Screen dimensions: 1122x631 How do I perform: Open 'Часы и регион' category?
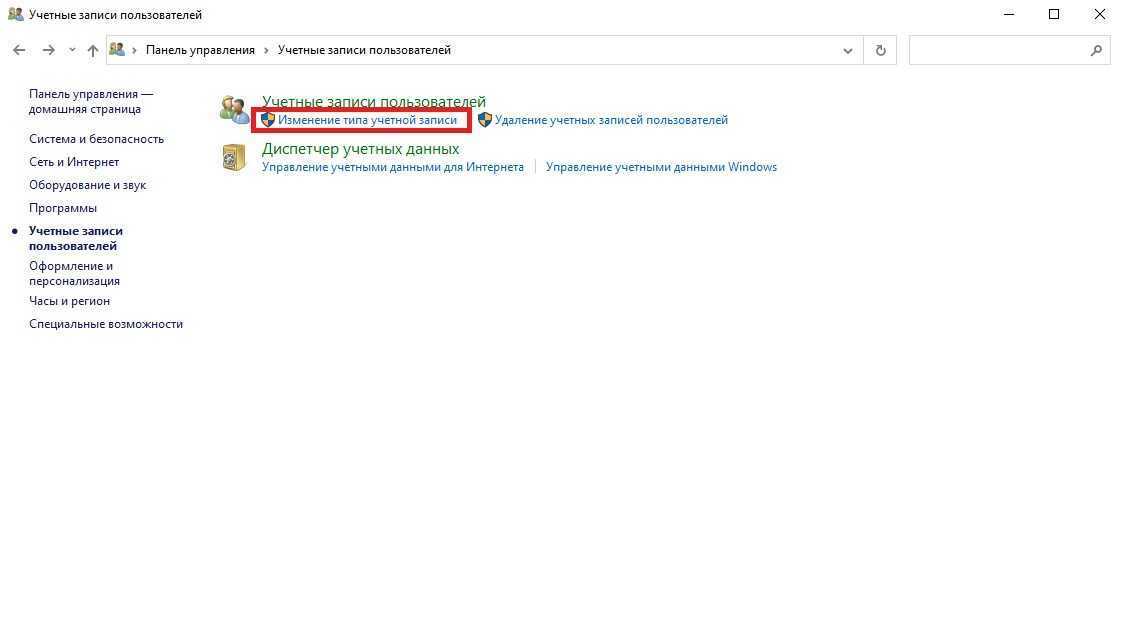coord(69,301)
